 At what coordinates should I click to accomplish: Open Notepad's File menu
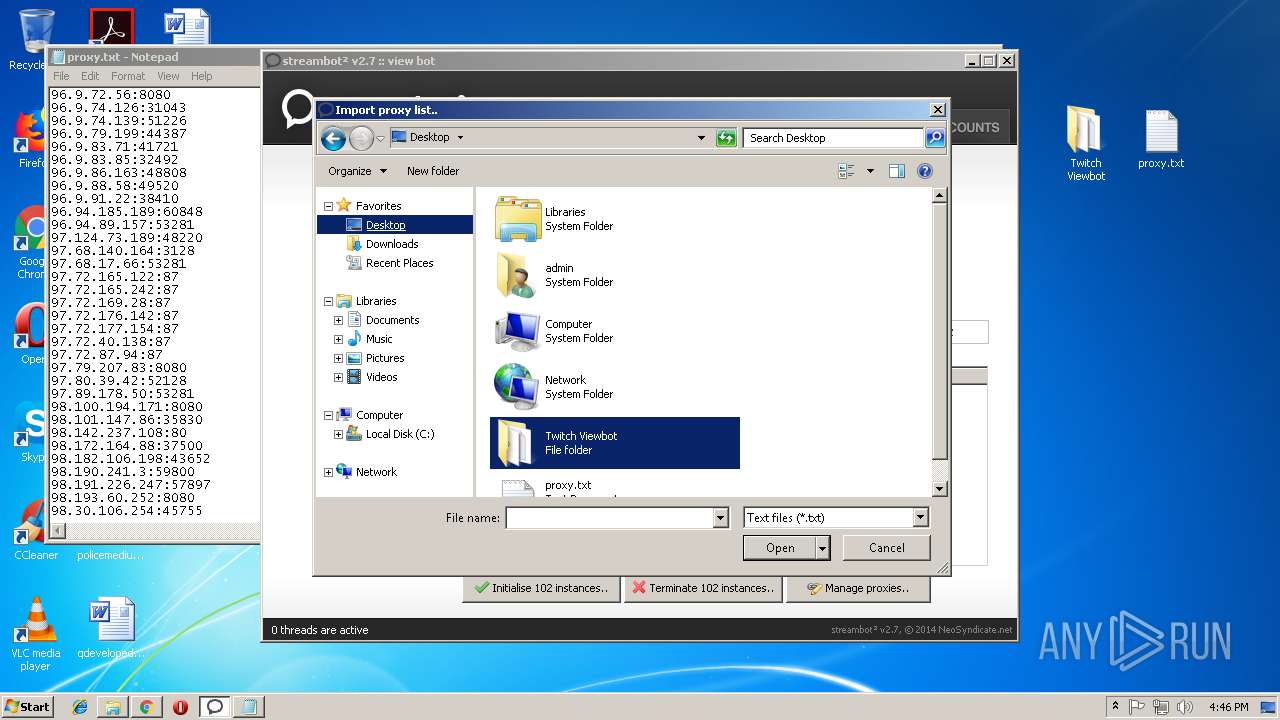61,76
